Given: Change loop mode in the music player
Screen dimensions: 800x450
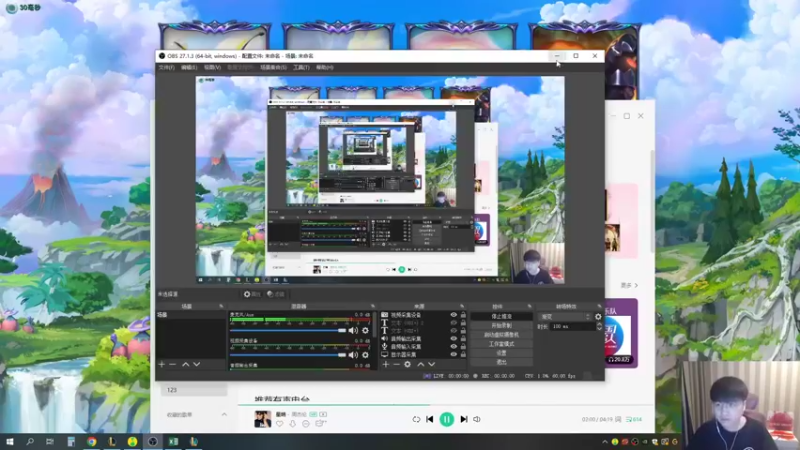Looking at the screenshot, I should (x=416, y=419).
